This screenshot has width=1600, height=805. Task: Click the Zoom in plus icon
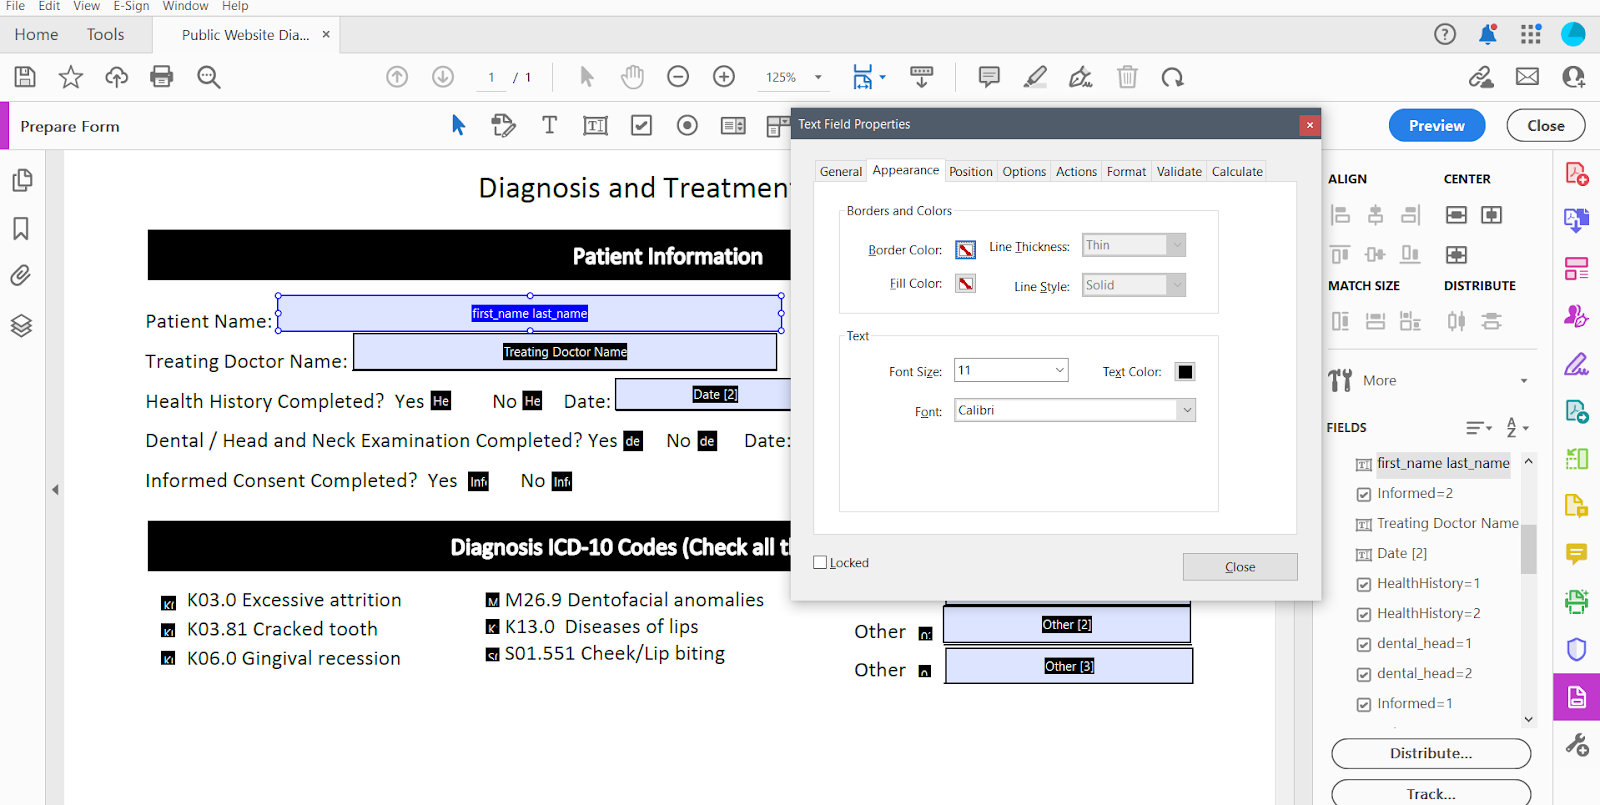[724, 77]
